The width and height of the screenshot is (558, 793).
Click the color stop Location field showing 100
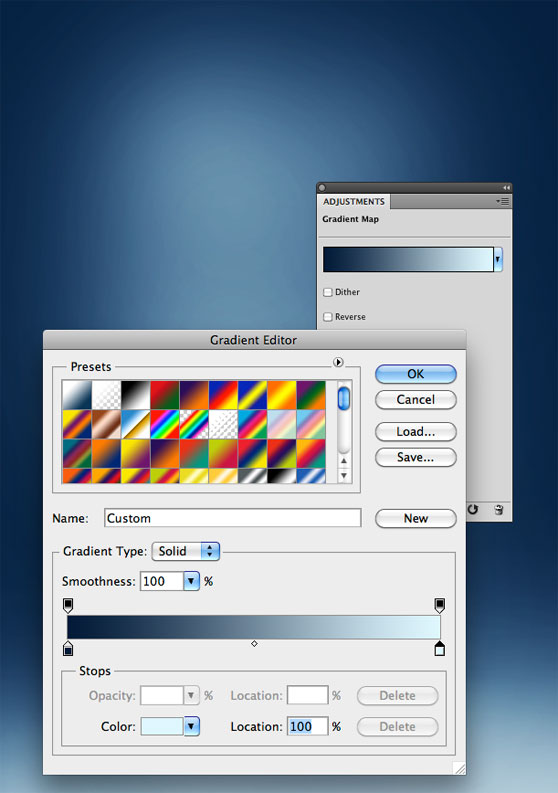[x=308, y=726]
